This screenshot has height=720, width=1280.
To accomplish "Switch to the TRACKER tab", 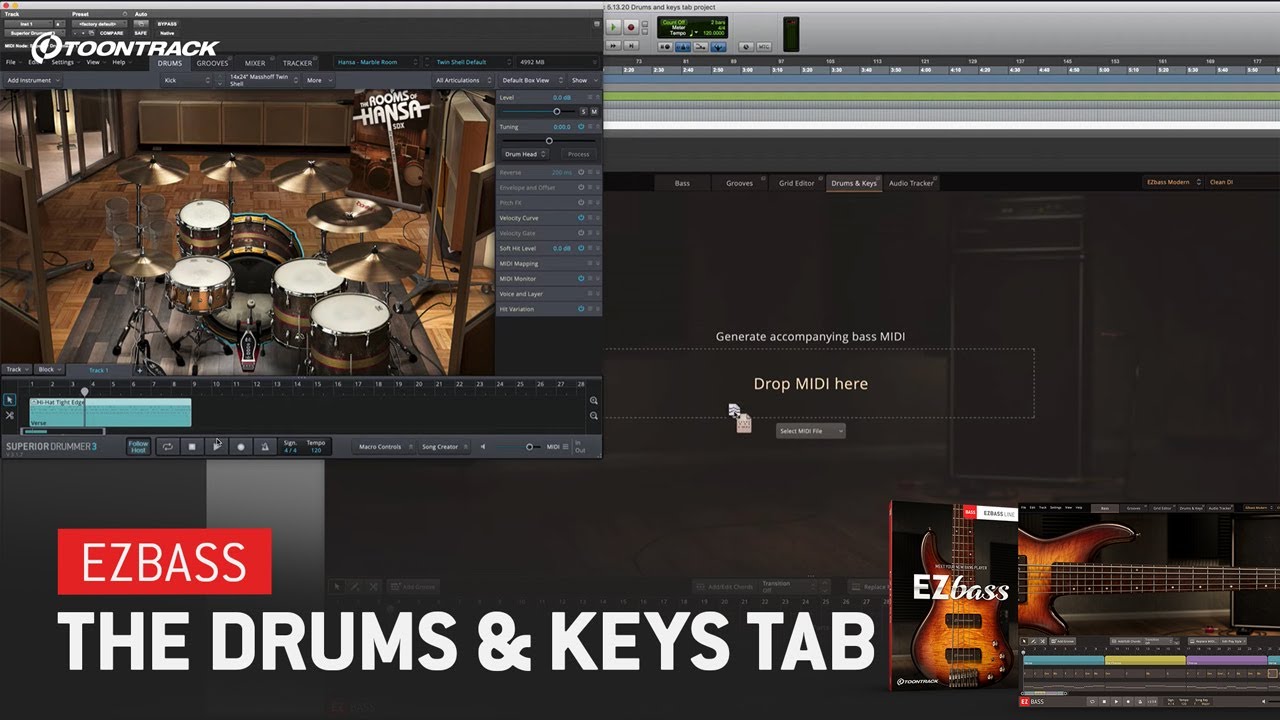I will [297, 63].
